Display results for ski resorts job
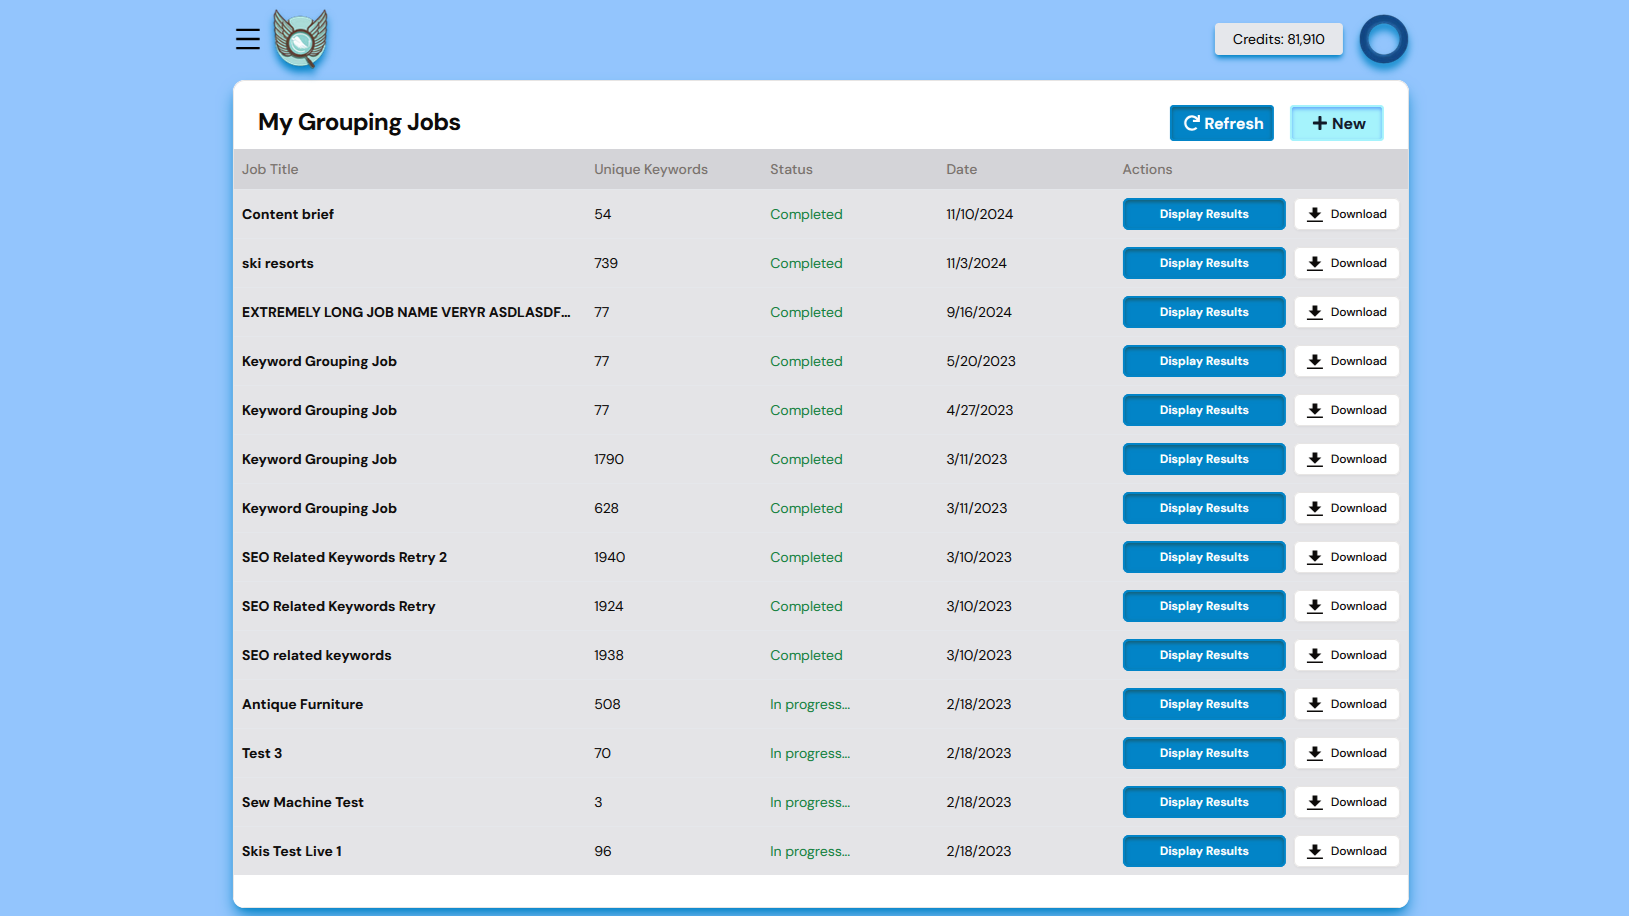This screenshot has width=1629, height=916. pos(1203,263)
